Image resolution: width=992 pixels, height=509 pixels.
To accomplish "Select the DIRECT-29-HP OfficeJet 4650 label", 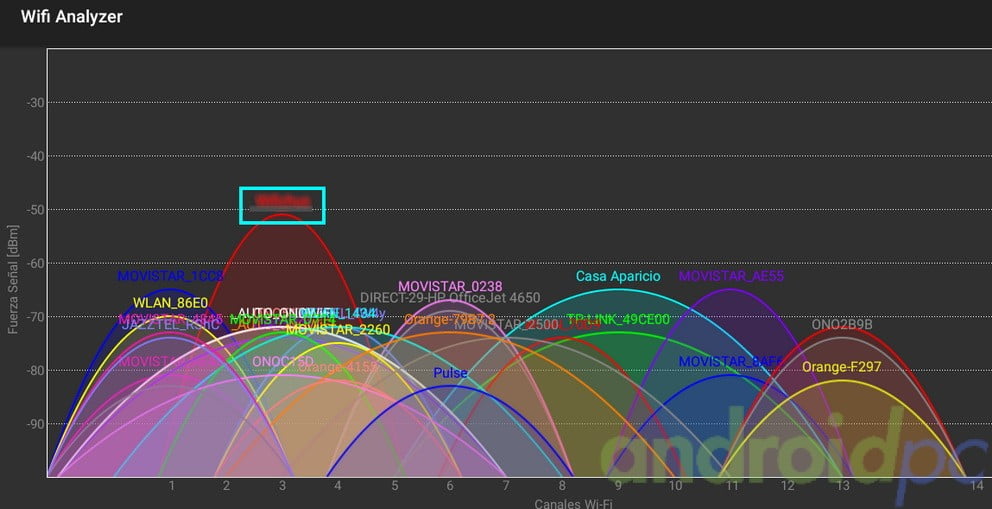I will click(449, 298).
